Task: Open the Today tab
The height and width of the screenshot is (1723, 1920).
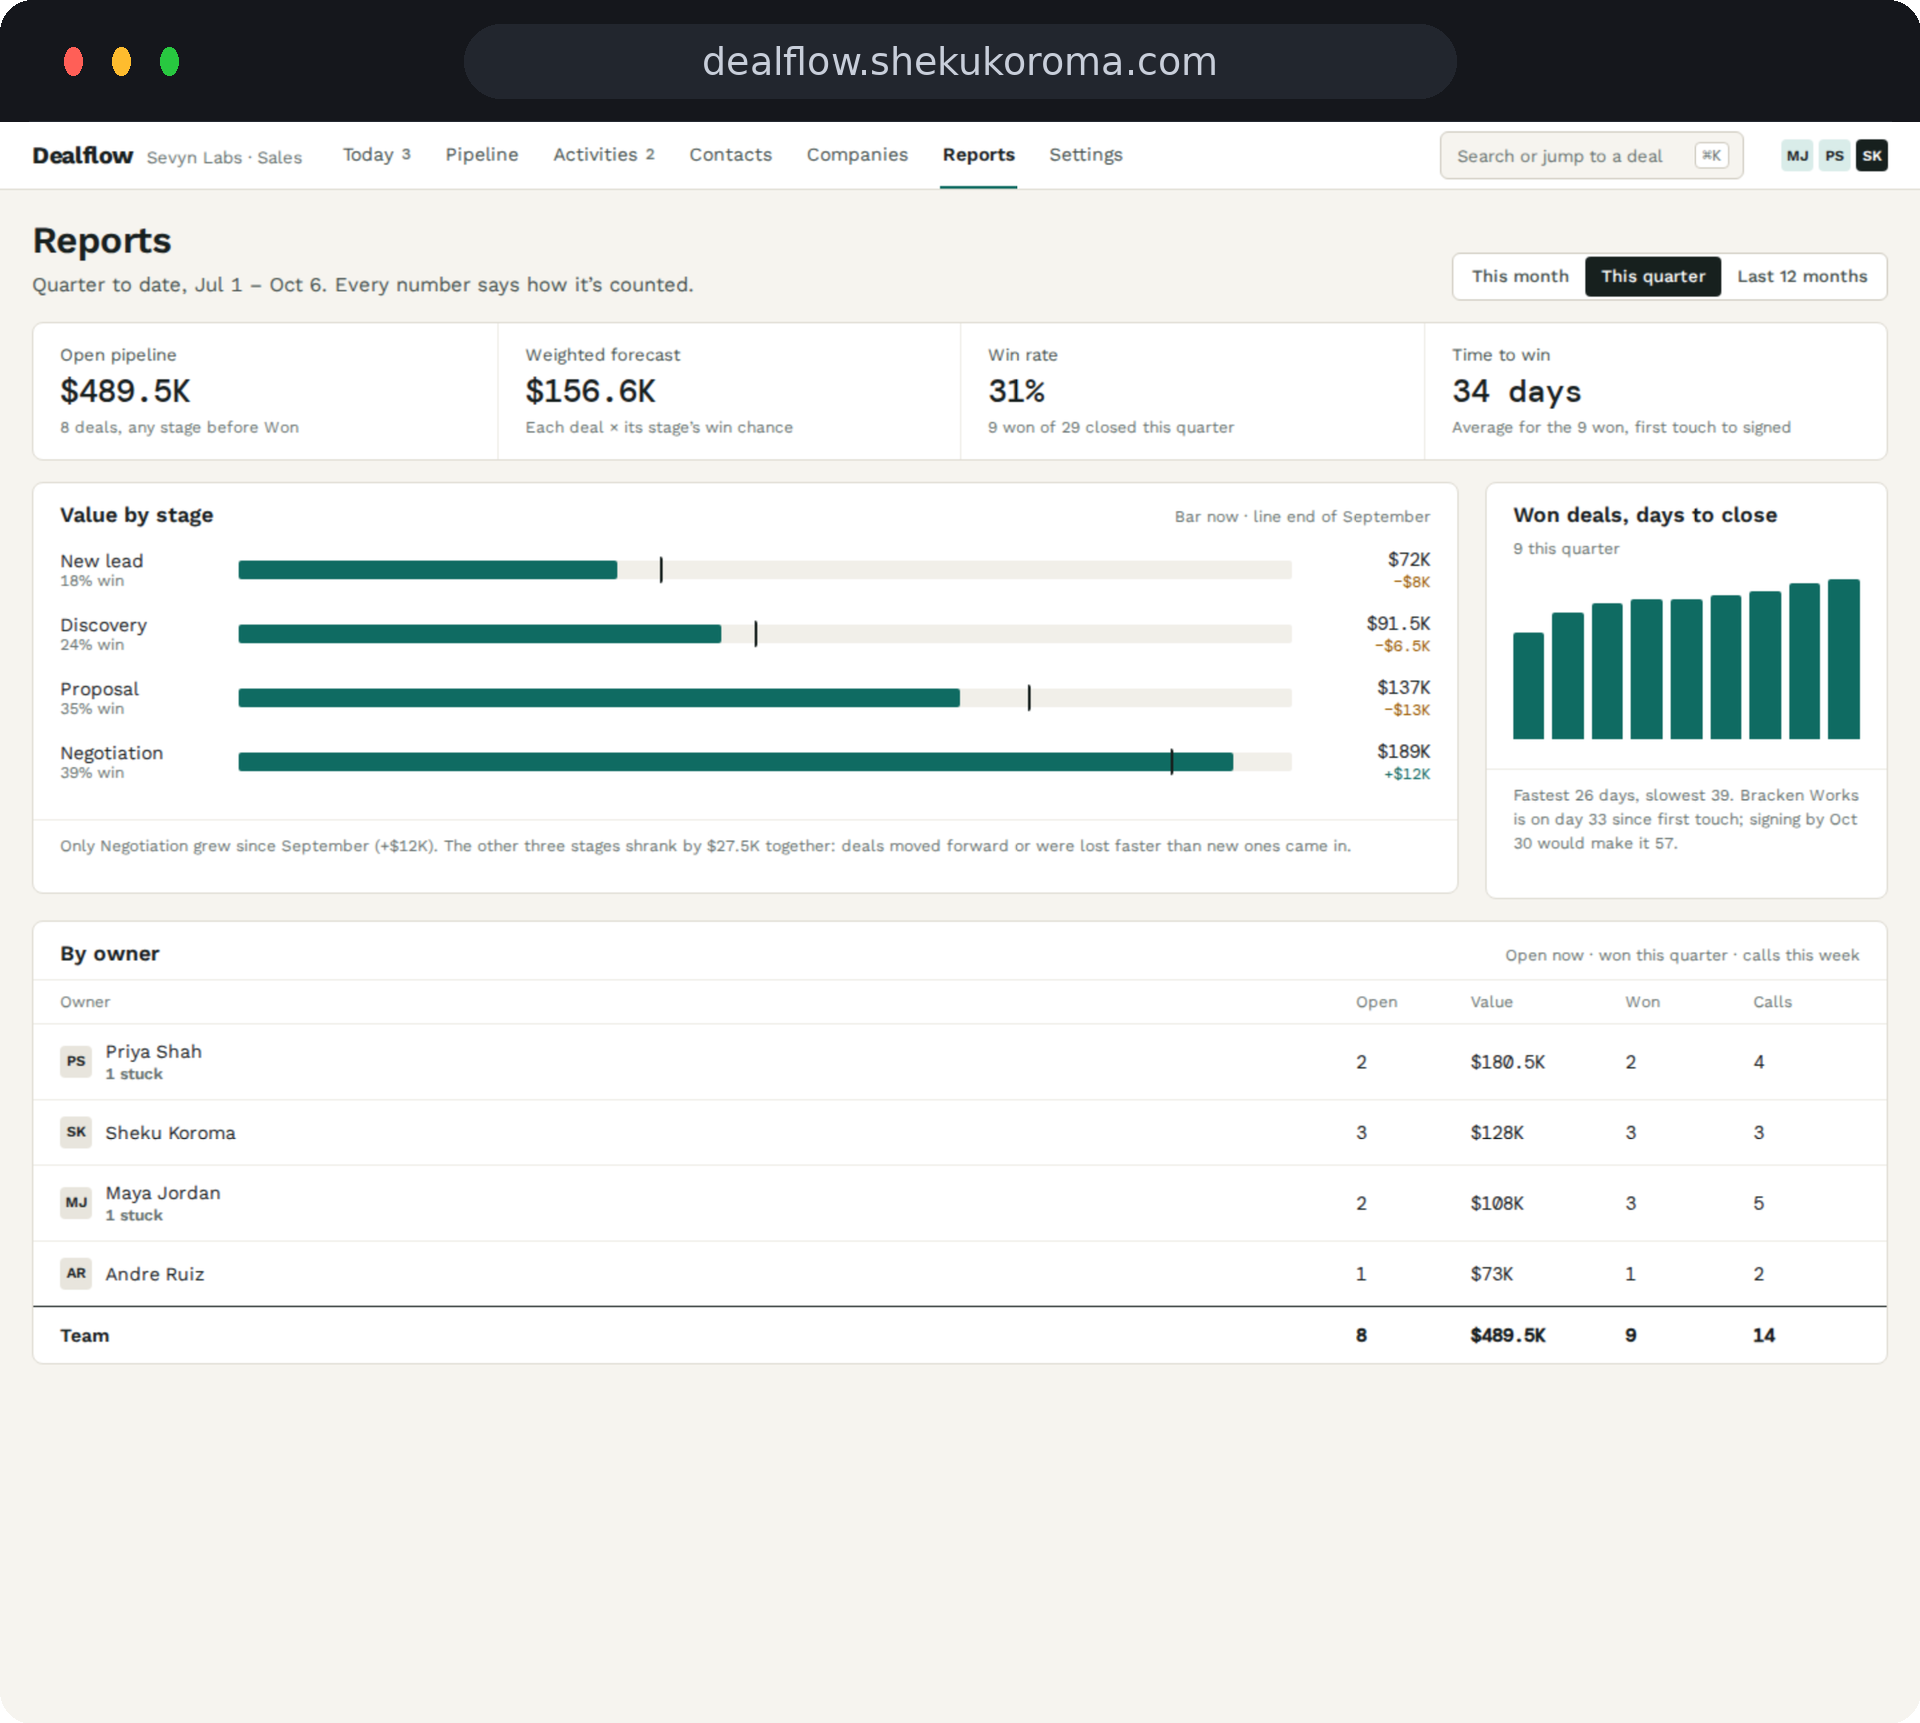Action: coord(377,155)
